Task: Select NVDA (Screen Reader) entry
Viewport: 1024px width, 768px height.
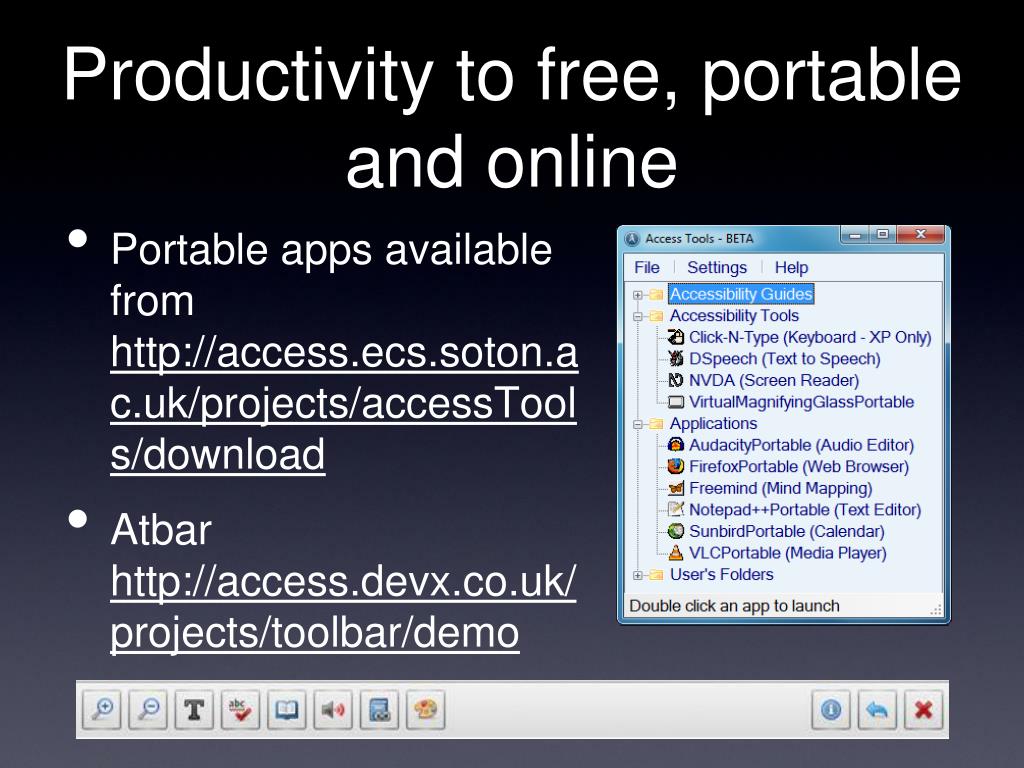Action: coord(774,380)
